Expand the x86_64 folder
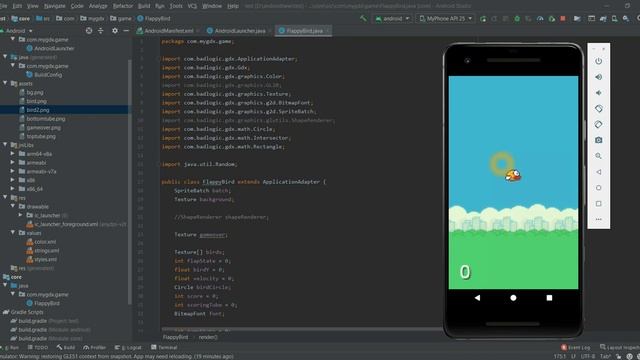The height and width of the screenshot is (360, 640). (13, 189)
